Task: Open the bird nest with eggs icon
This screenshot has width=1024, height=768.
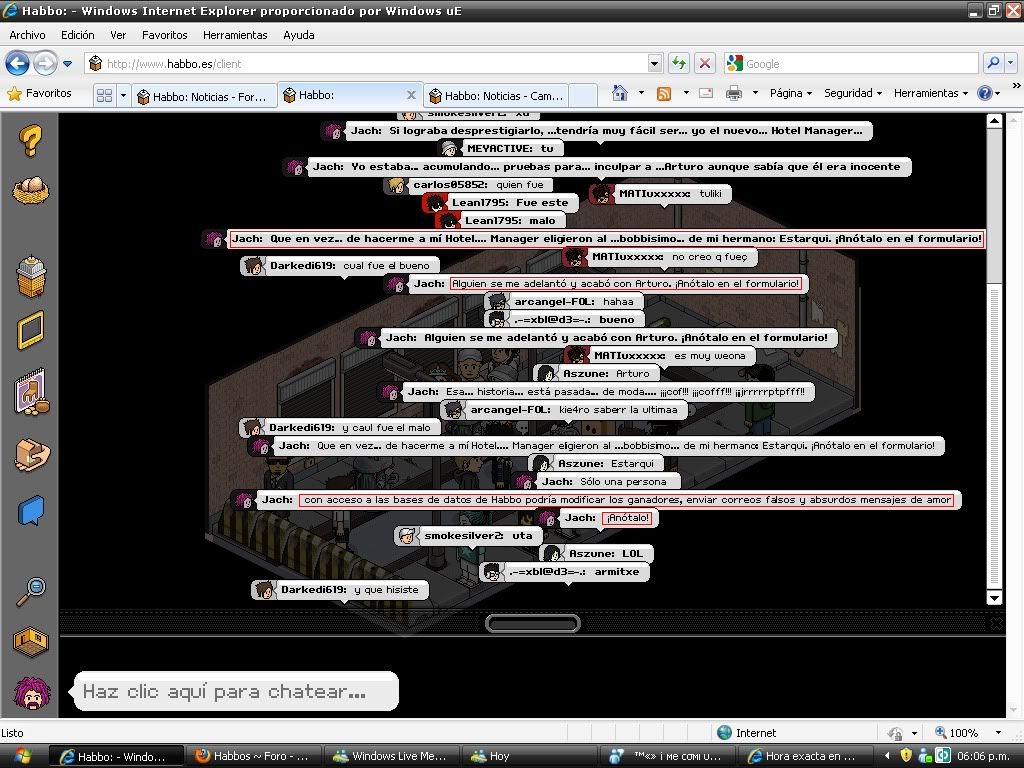Action: point(30,190)
